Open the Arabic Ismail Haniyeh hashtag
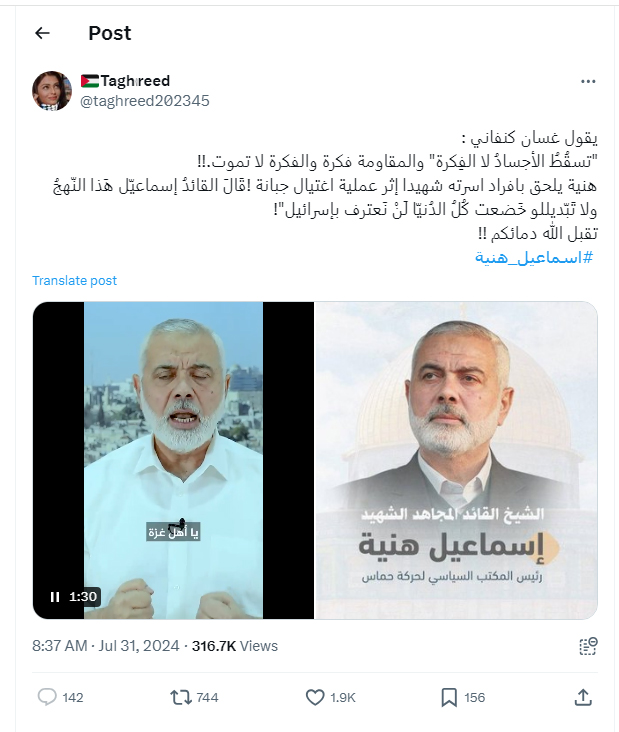The image size is (619, 732). pos(534,257)
